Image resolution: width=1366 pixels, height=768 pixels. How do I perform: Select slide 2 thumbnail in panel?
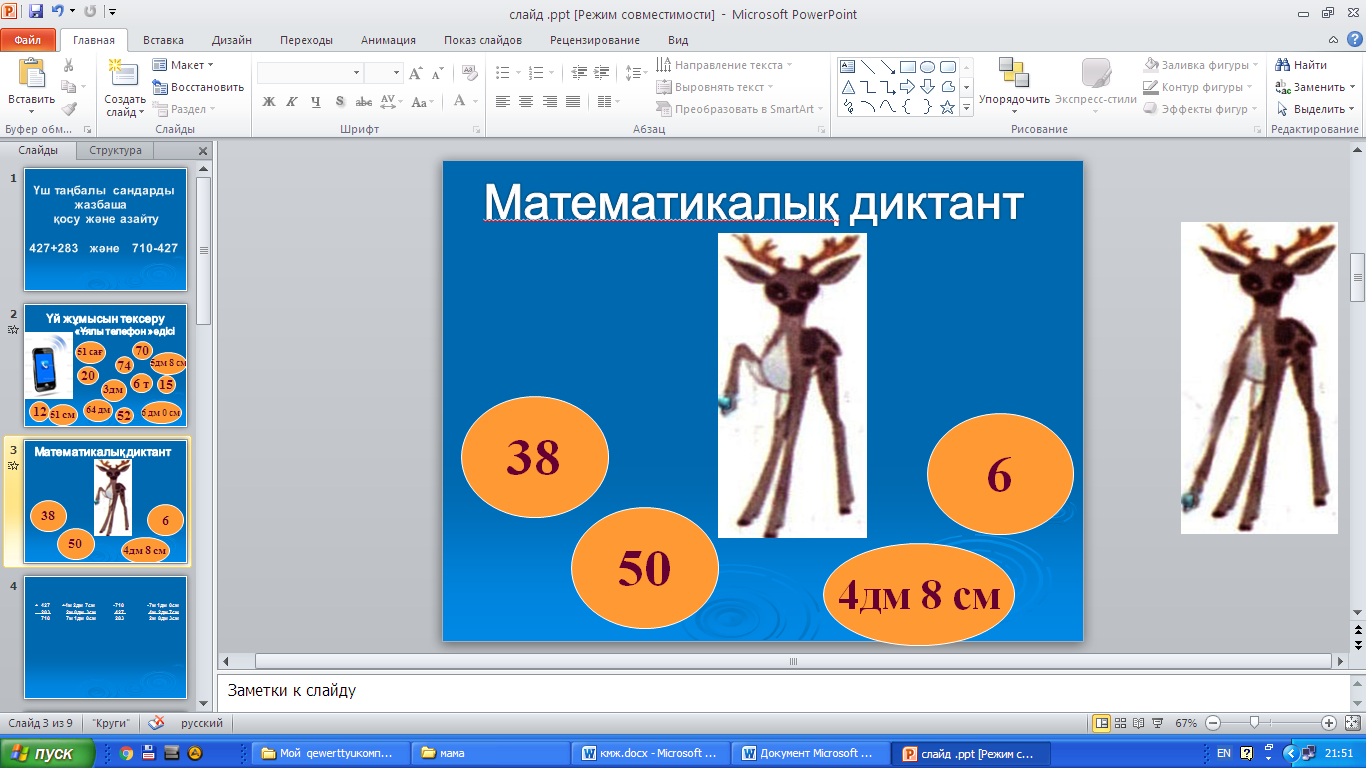106,365
